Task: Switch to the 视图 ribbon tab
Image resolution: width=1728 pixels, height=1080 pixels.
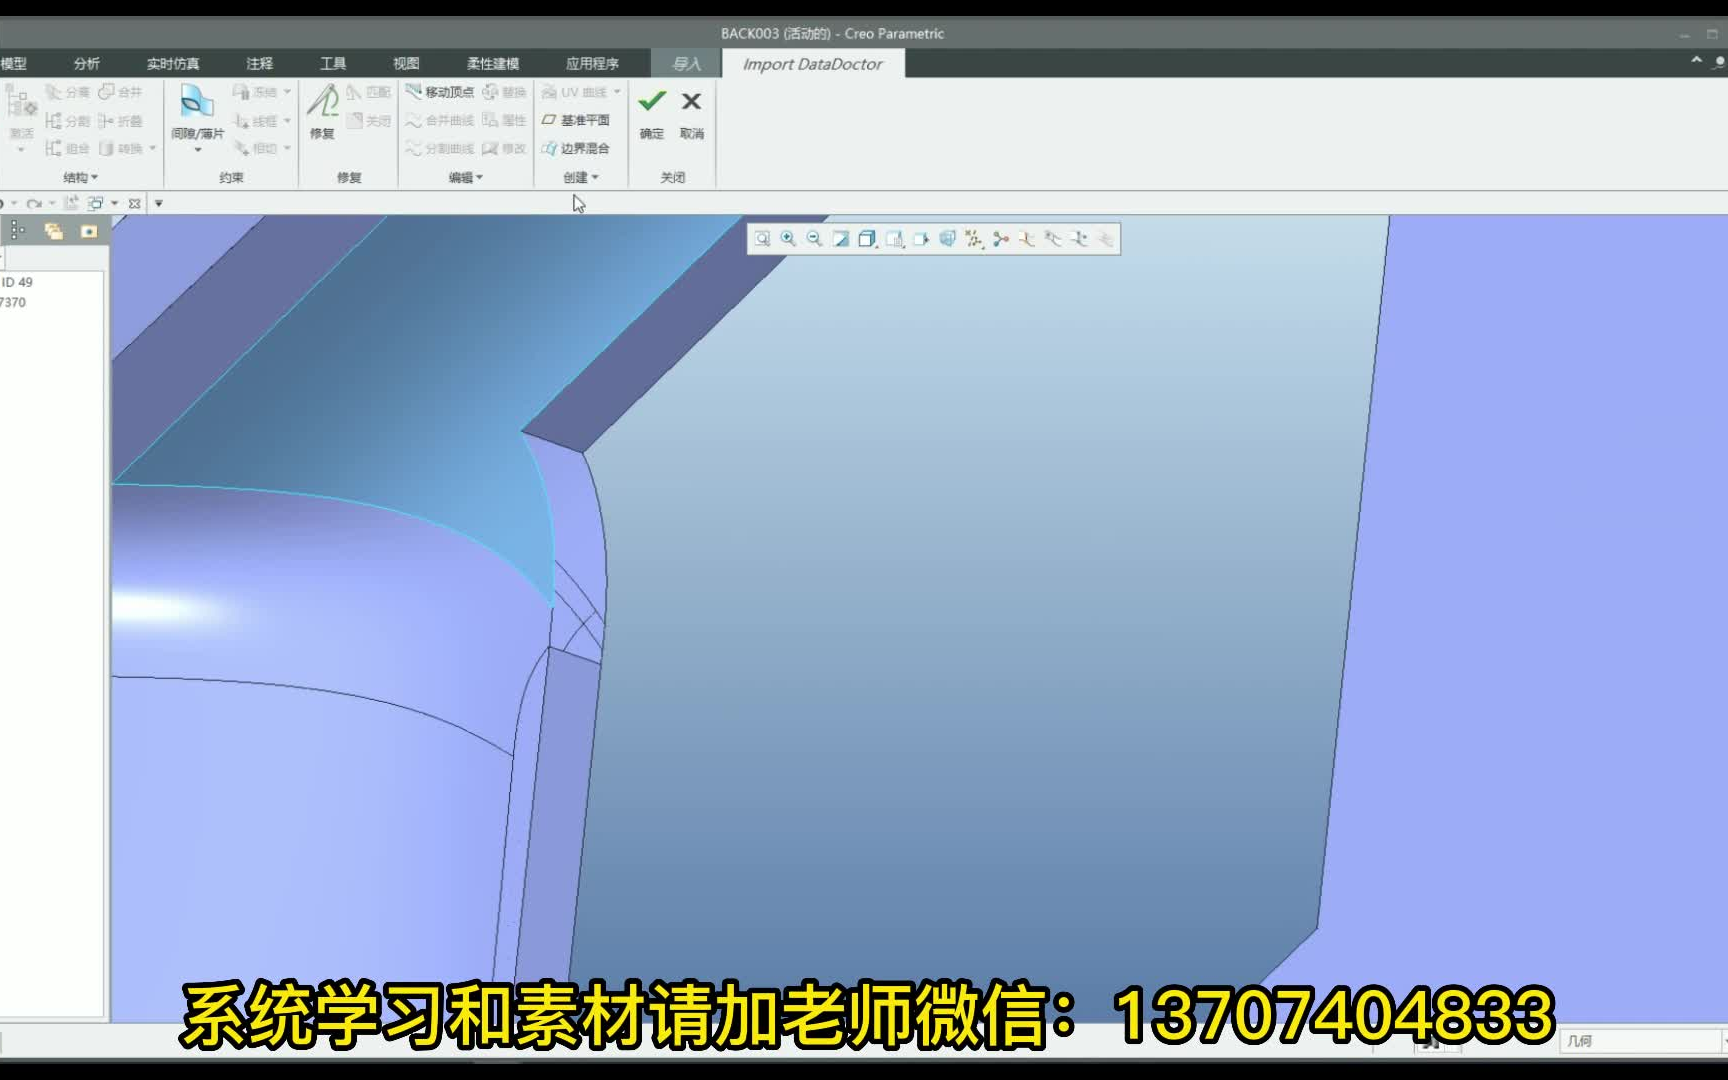Action: pos(406,63)
